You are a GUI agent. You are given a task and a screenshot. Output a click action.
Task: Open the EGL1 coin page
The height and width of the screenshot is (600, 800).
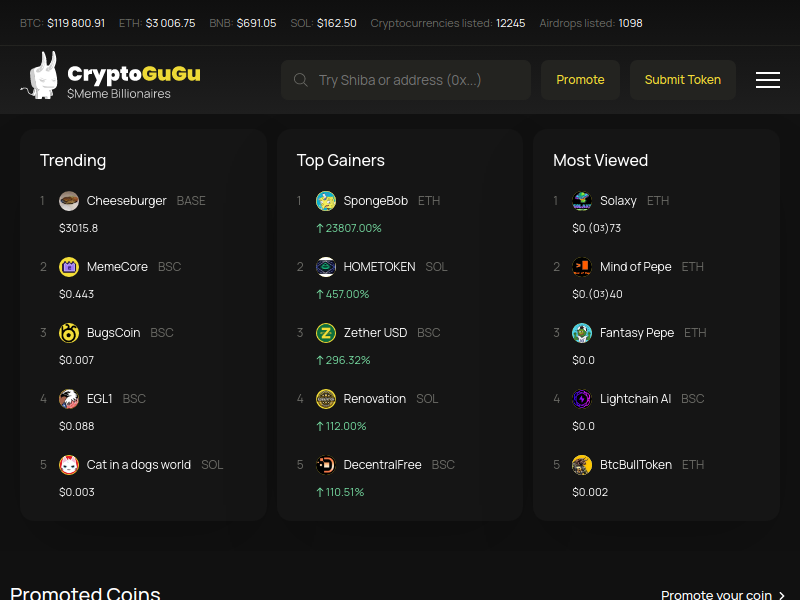click(99, 399)
